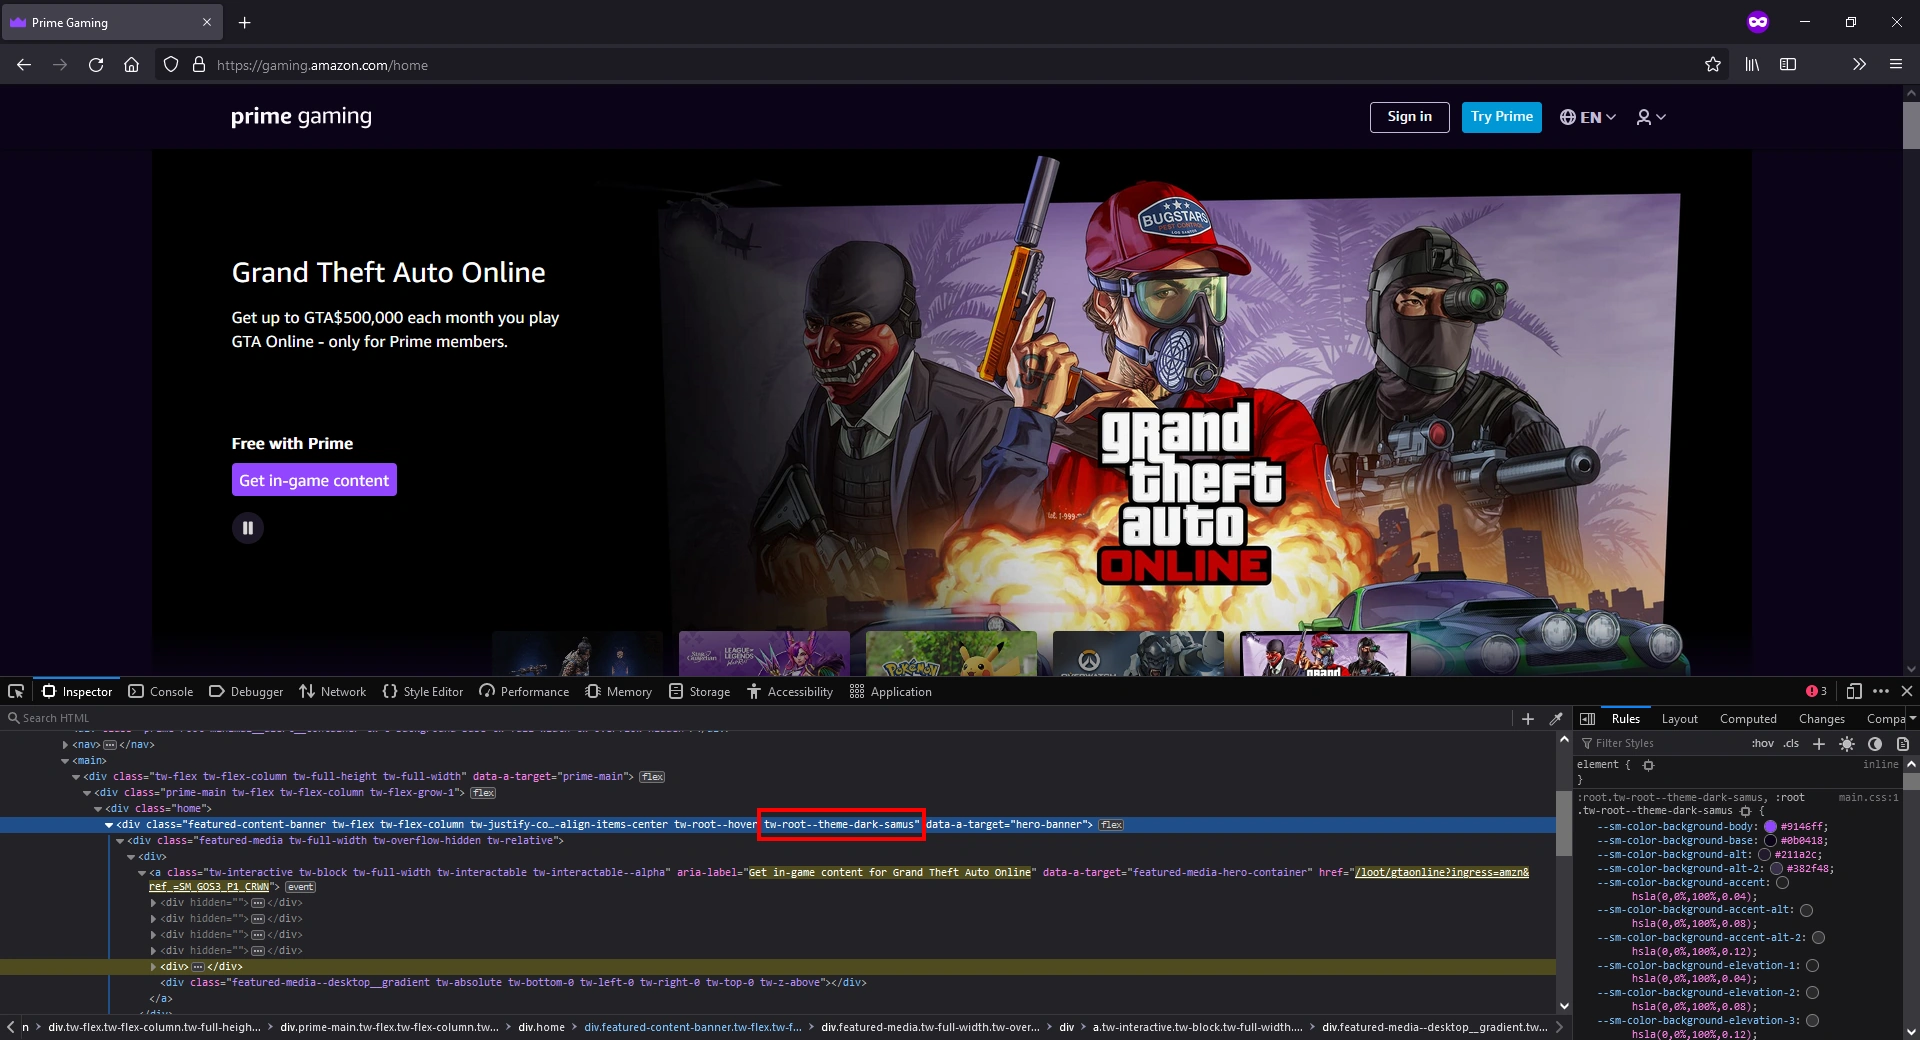Click the Try Prime button

click(1501, 117)
